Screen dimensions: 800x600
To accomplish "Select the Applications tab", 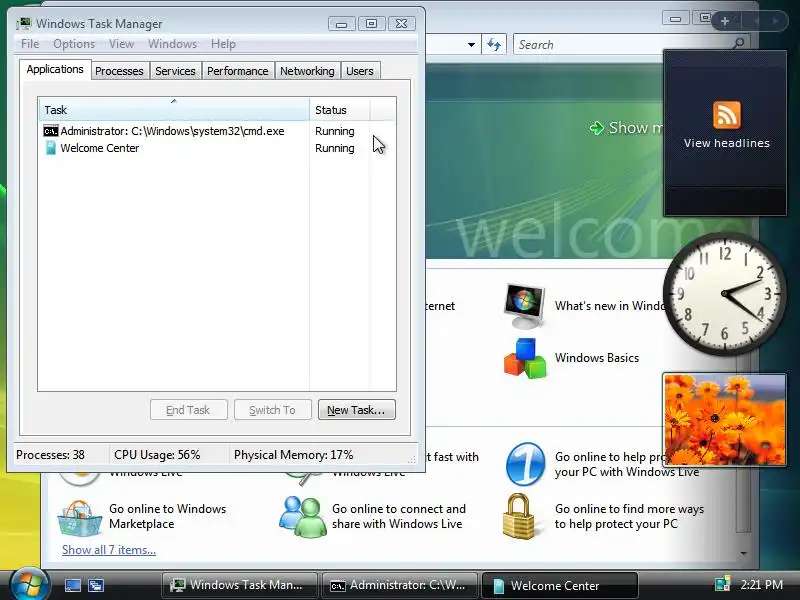I will point(55,69).
